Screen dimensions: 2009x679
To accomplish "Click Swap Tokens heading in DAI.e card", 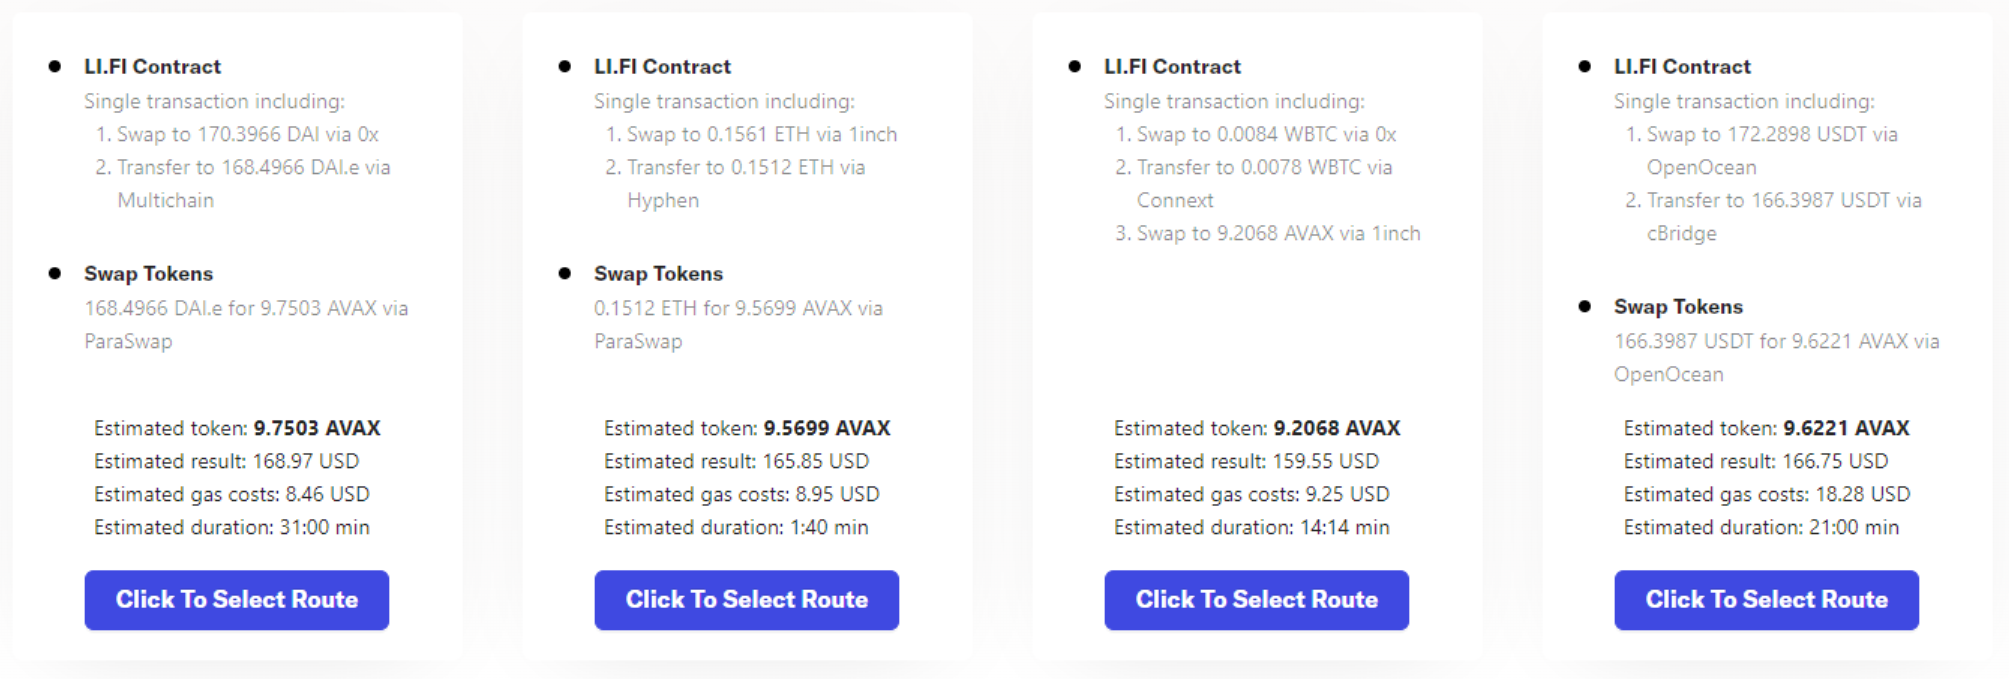I will click(148, 274).
